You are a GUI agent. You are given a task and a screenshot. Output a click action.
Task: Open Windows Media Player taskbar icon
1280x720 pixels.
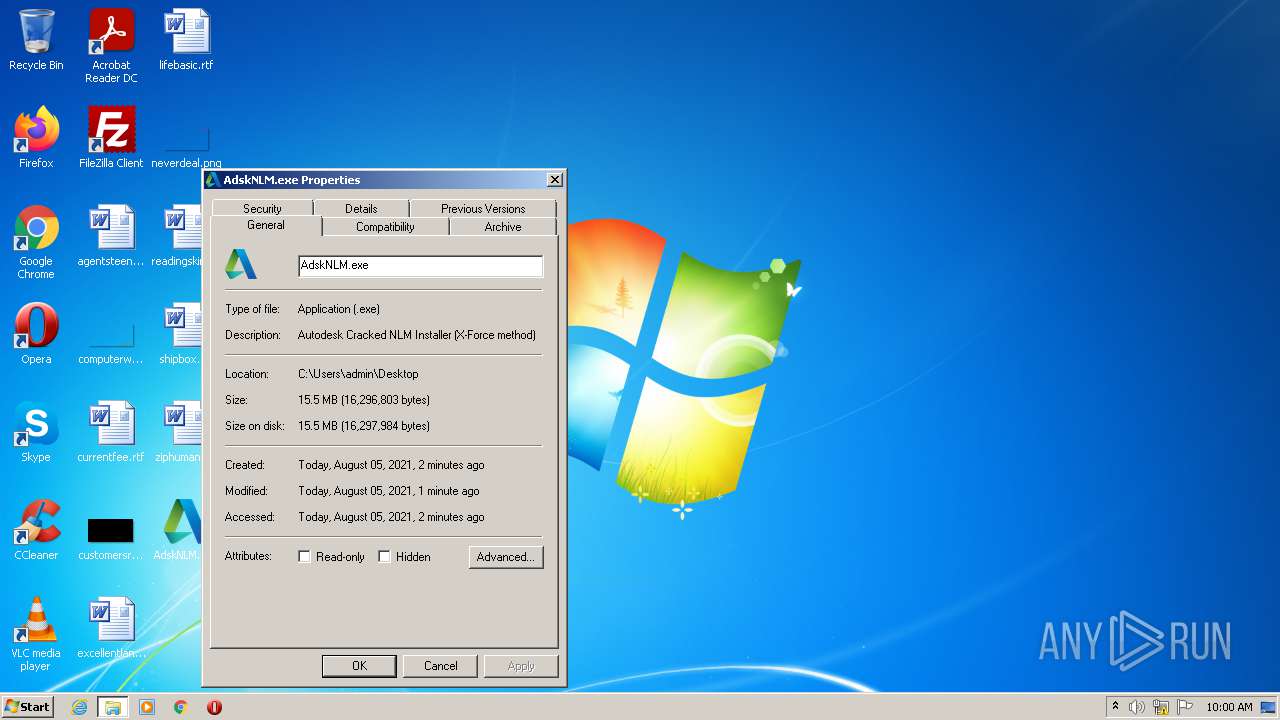click(x=147, y=707)
